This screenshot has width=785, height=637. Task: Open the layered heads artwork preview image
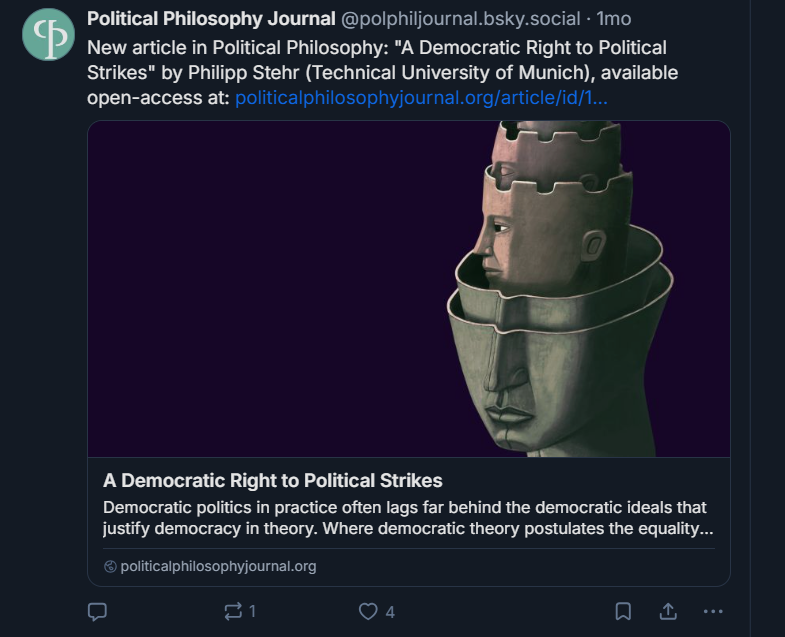561,289
